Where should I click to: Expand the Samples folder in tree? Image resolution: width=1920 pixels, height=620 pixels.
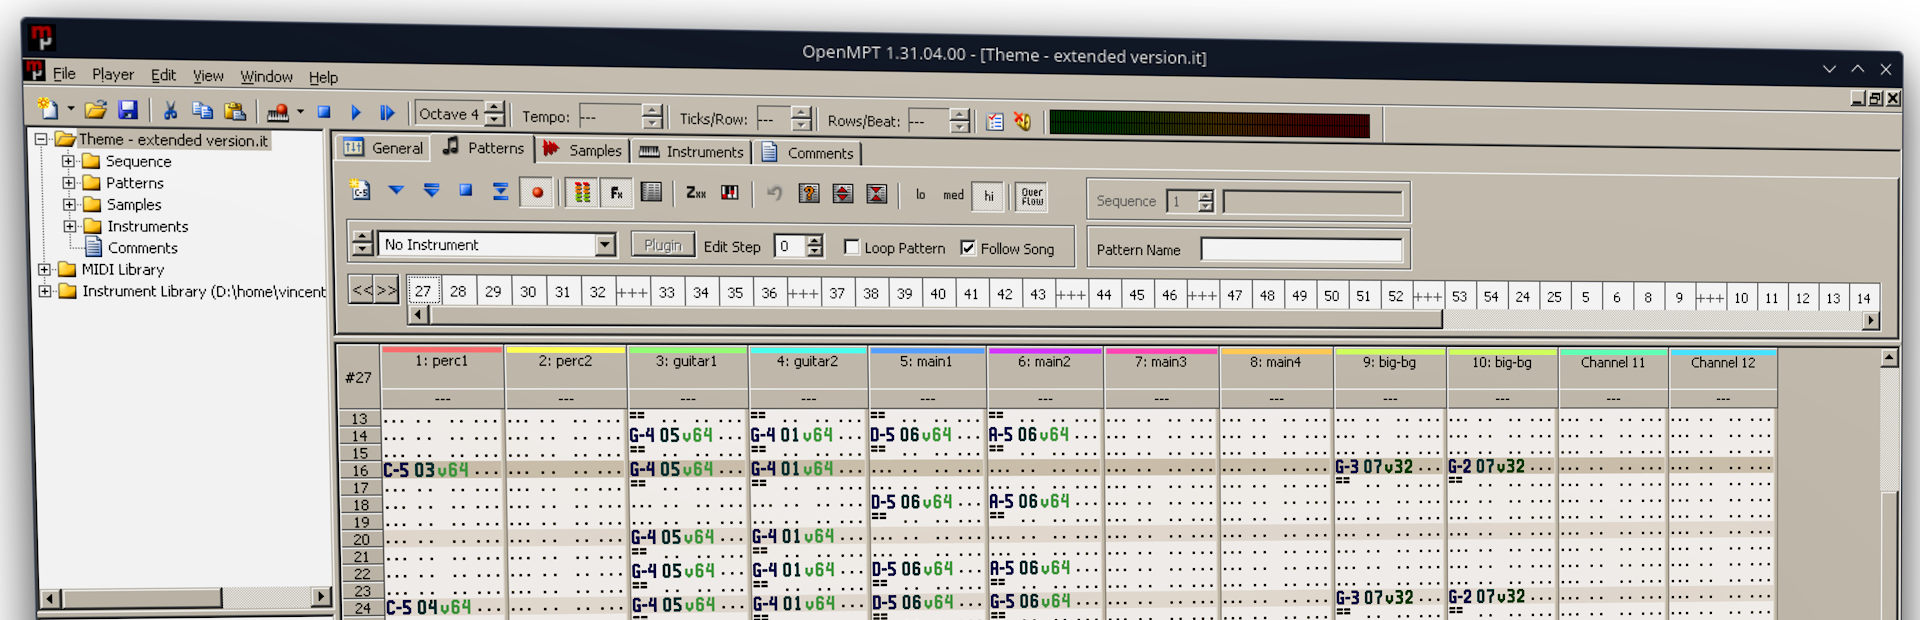pyautogui.click(x=69, y=204)
